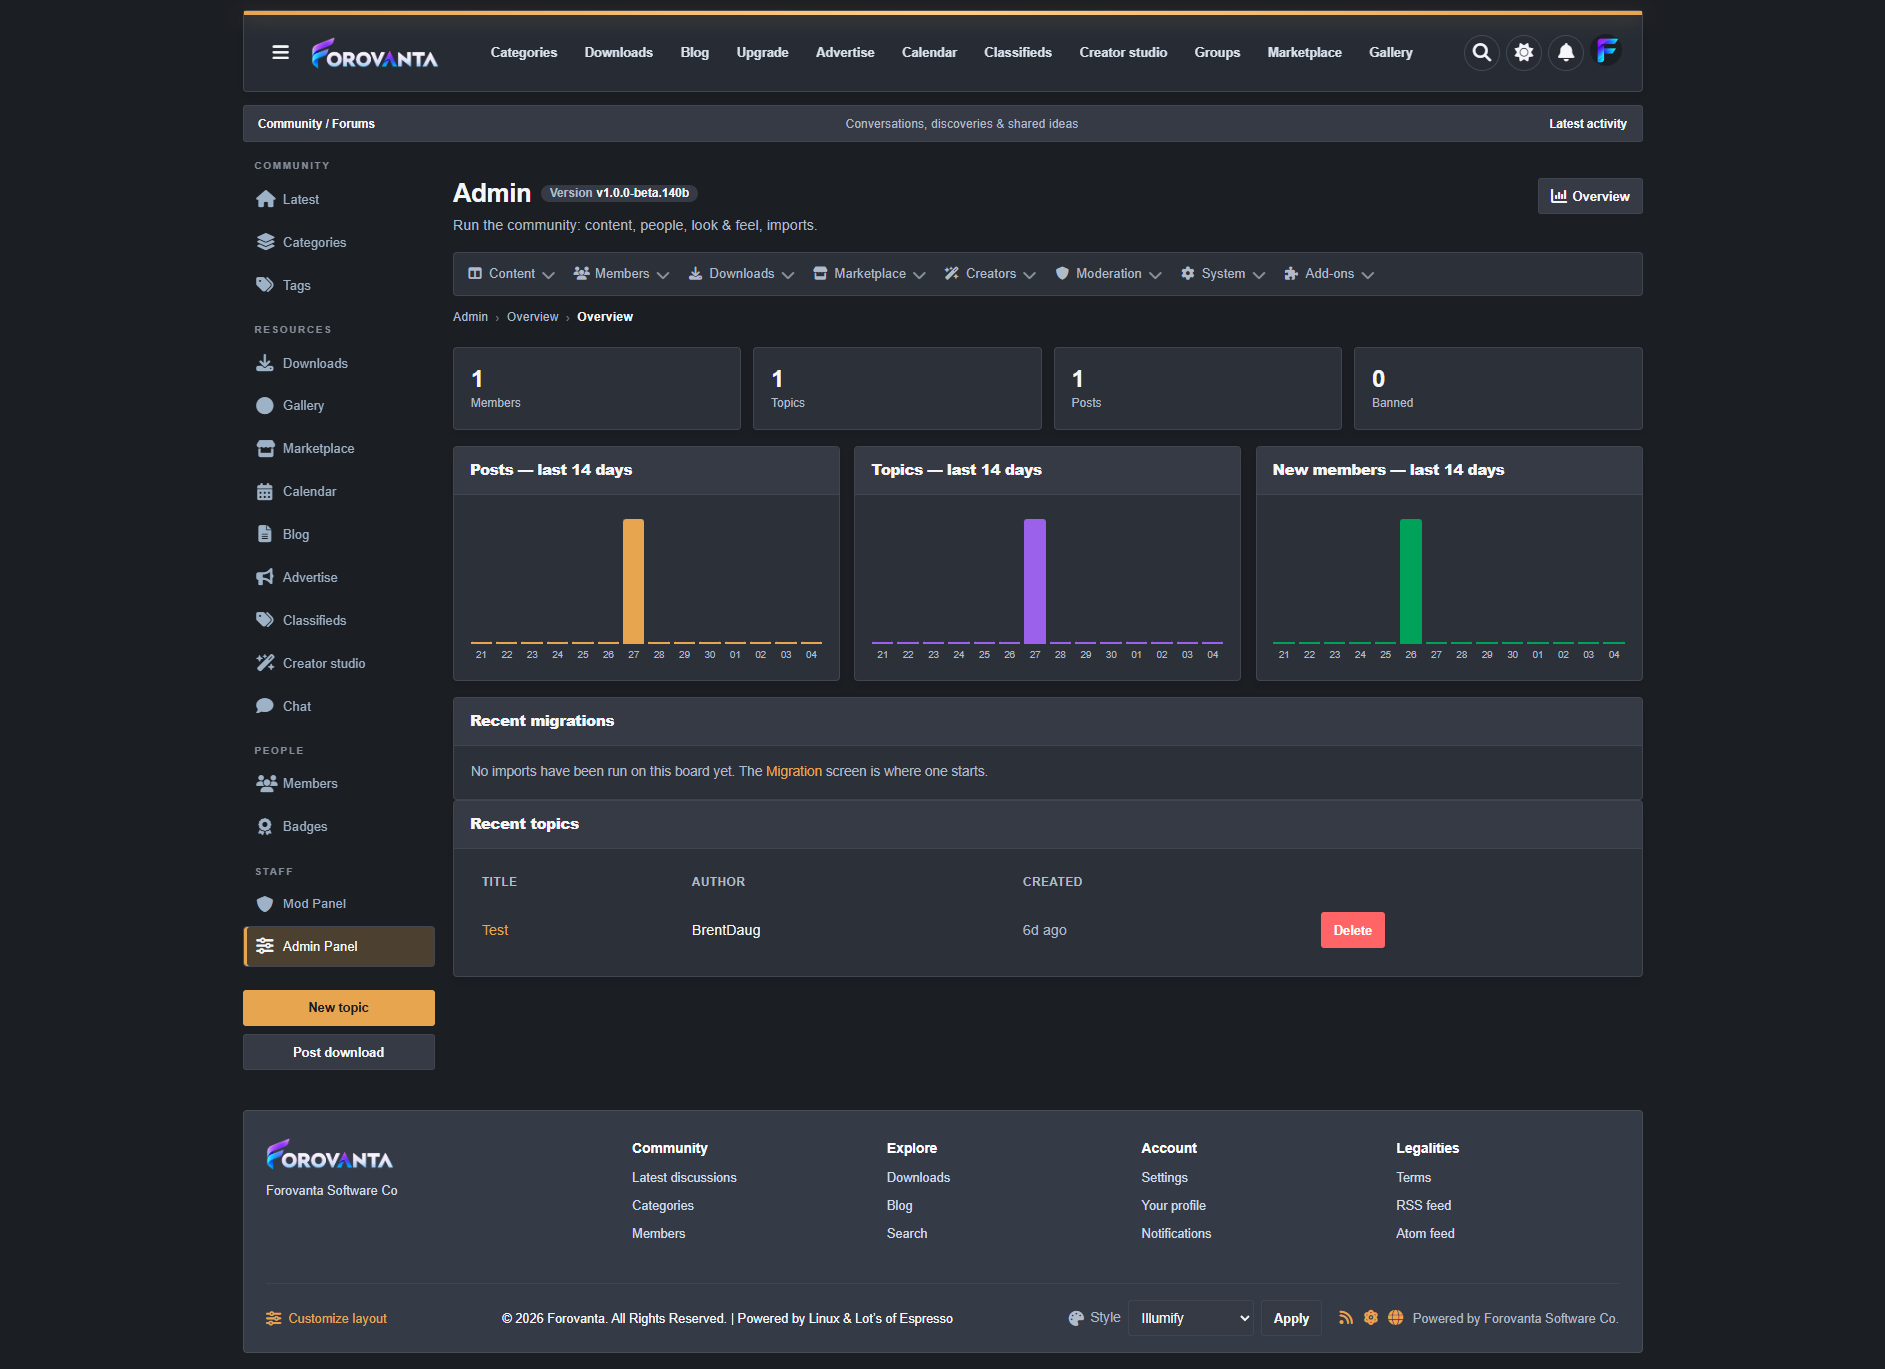Click the Post download button
This screenshot has width=1885, height=1369.
[339, 1052]
